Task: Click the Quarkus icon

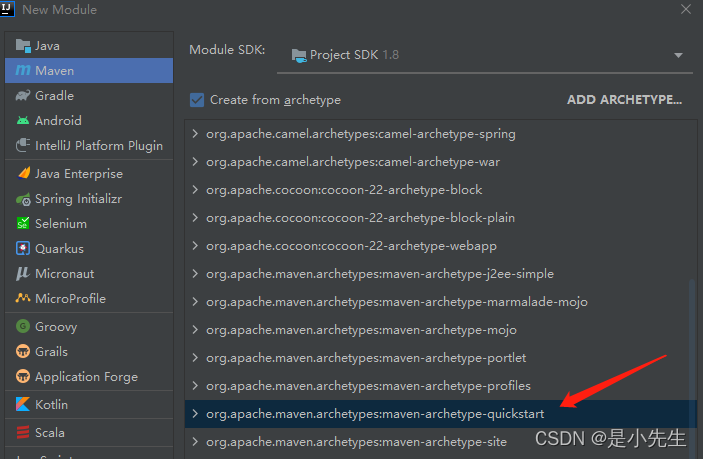Action: coord(23,248)
